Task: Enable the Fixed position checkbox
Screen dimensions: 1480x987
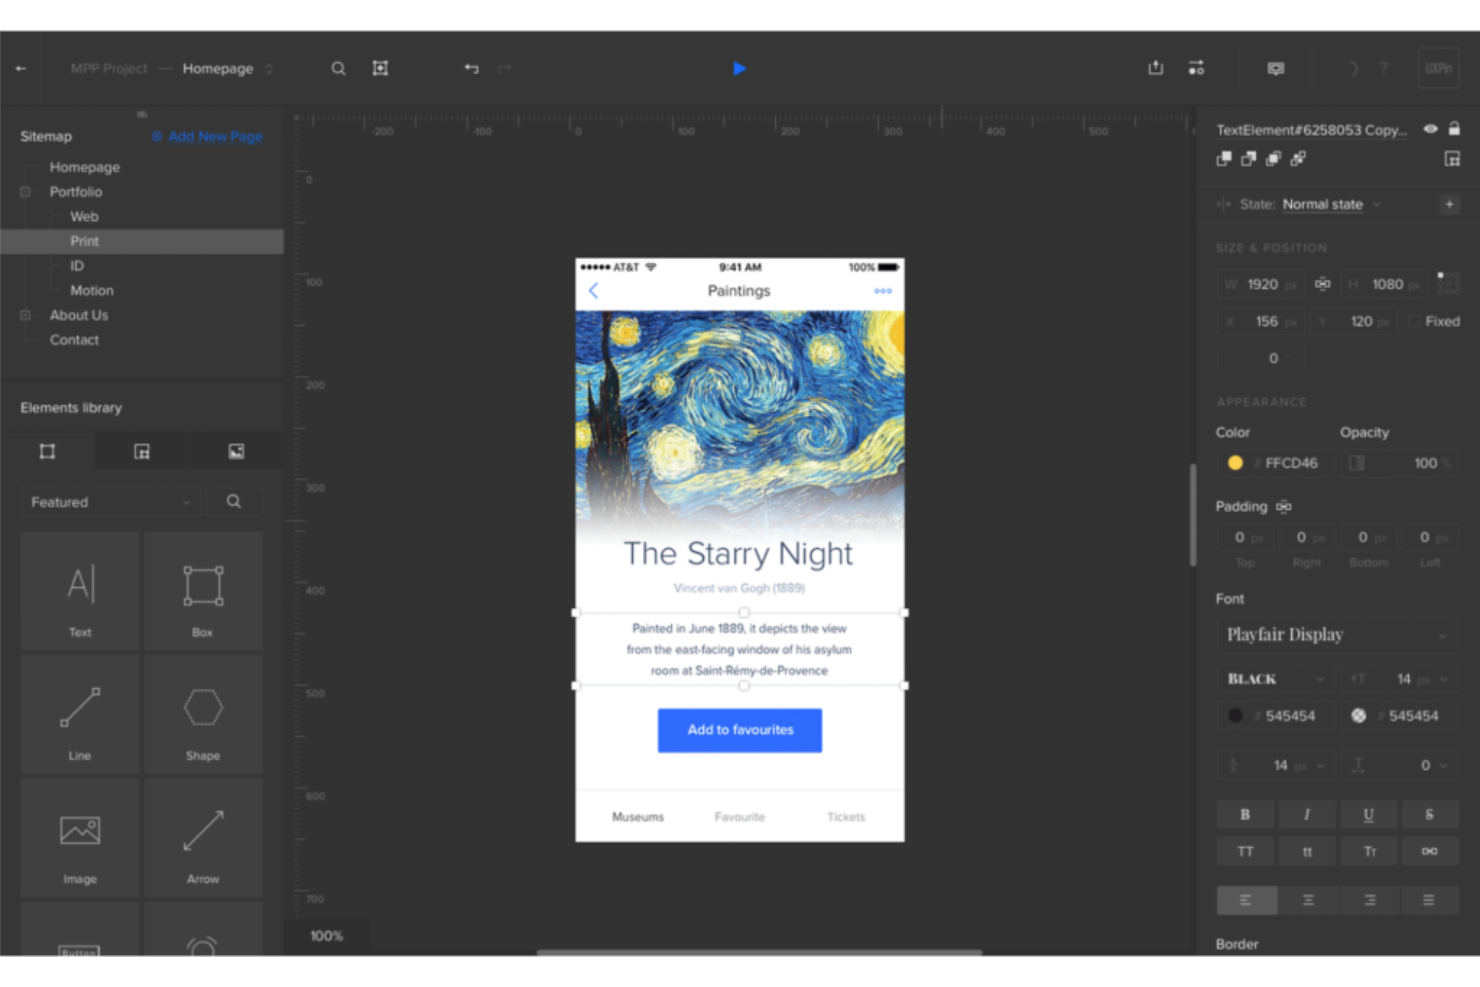Action: (x=1414, y=321)
